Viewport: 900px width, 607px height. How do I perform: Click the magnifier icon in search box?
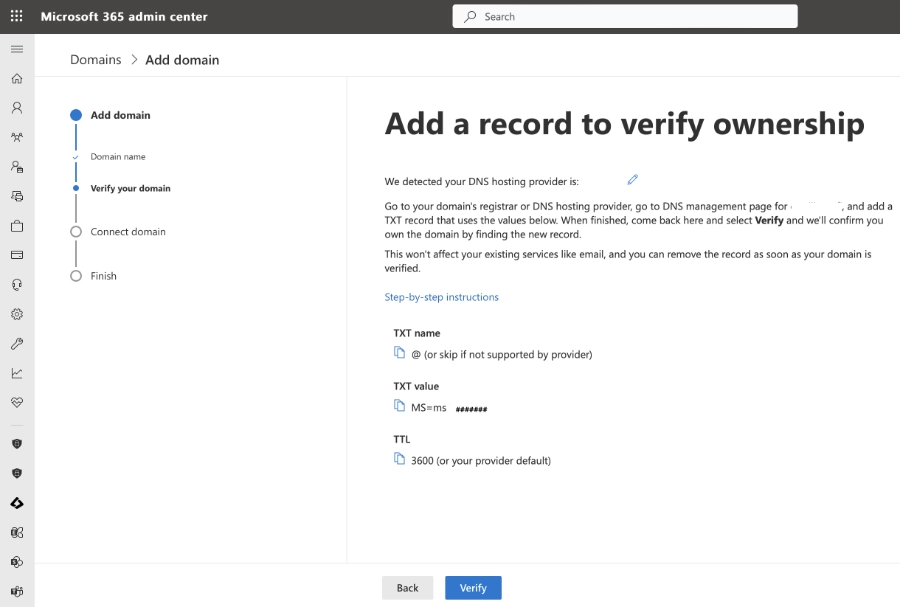470,17
